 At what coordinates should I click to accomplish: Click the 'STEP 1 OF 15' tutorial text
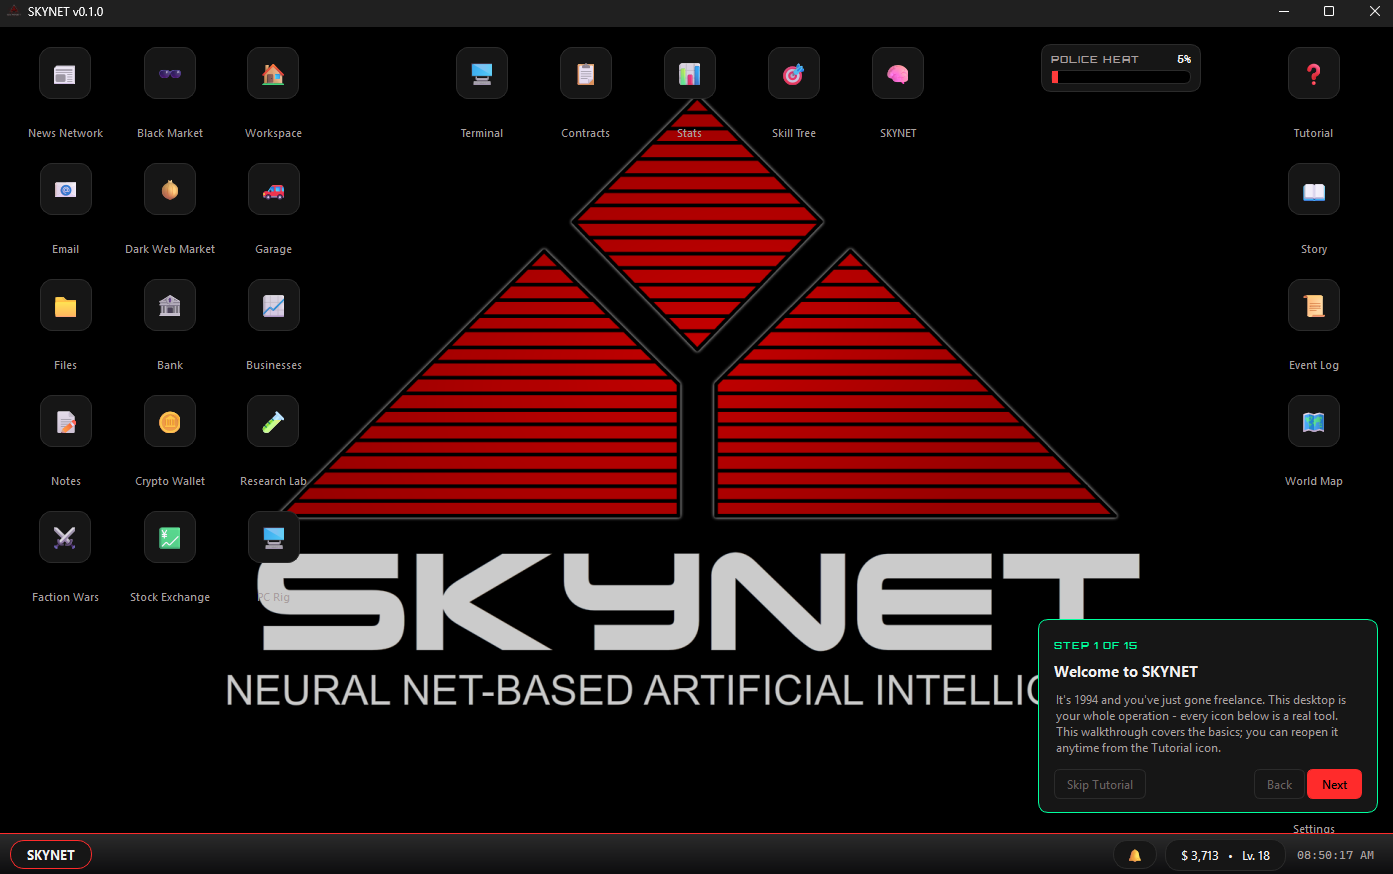pos(1095,645)
